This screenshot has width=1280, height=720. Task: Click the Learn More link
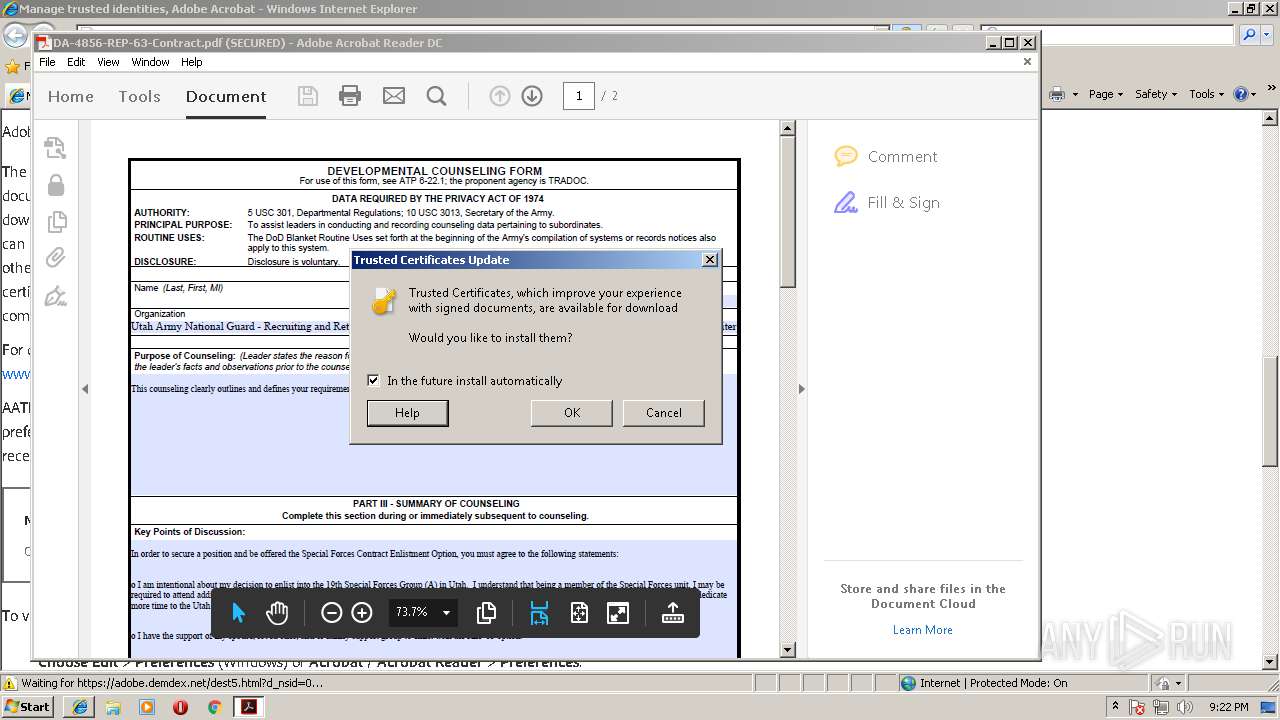(x=923, y=630)
